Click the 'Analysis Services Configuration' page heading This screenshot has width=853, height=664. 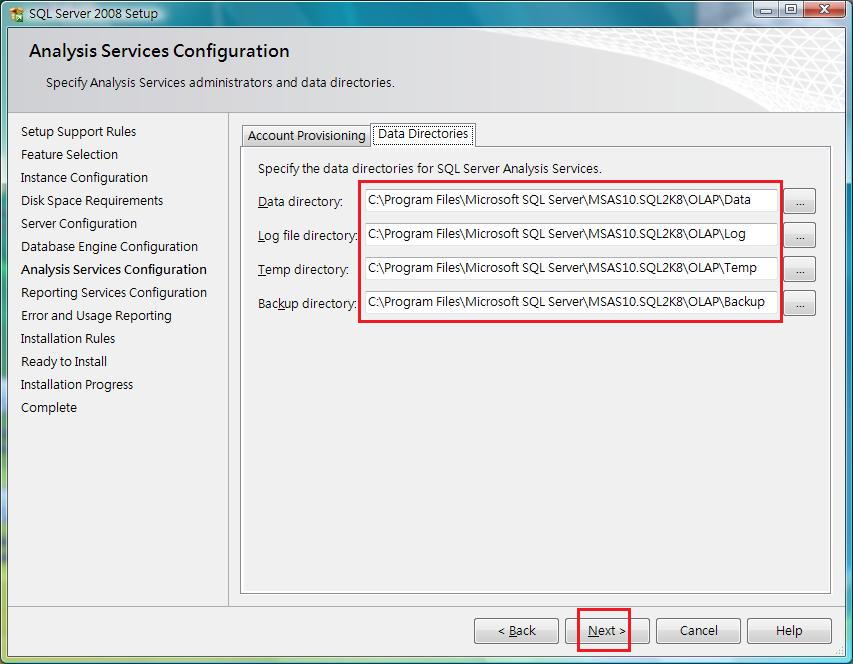pos(159,51)
